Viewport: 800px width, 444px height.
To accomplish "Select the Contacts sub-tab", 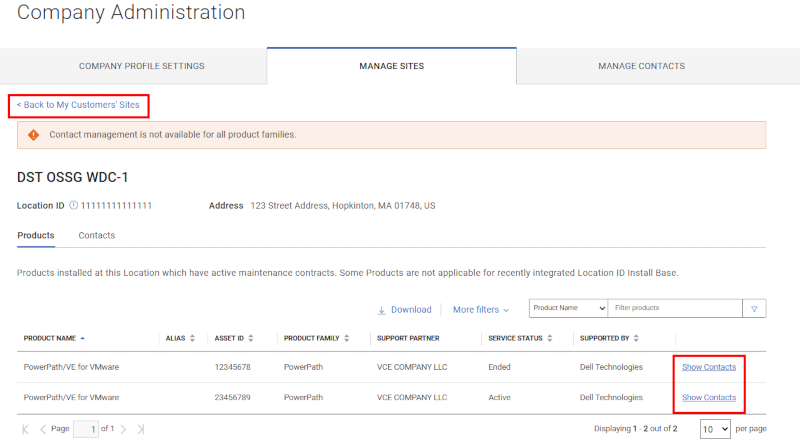I will pos(97,235).
